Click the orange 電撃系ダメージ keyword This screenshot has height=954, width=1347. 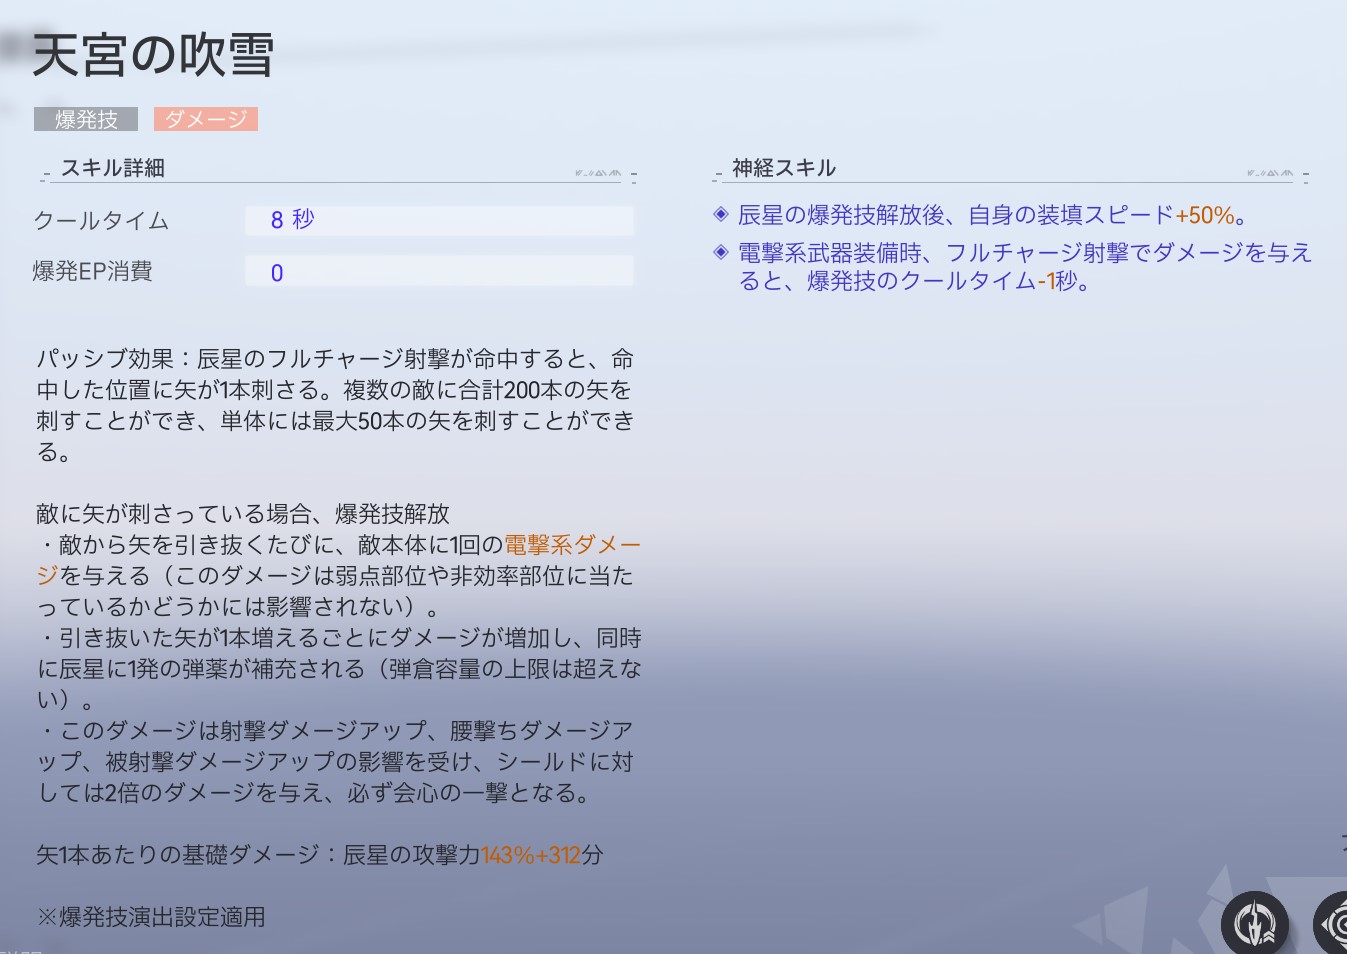click(572, 545)
